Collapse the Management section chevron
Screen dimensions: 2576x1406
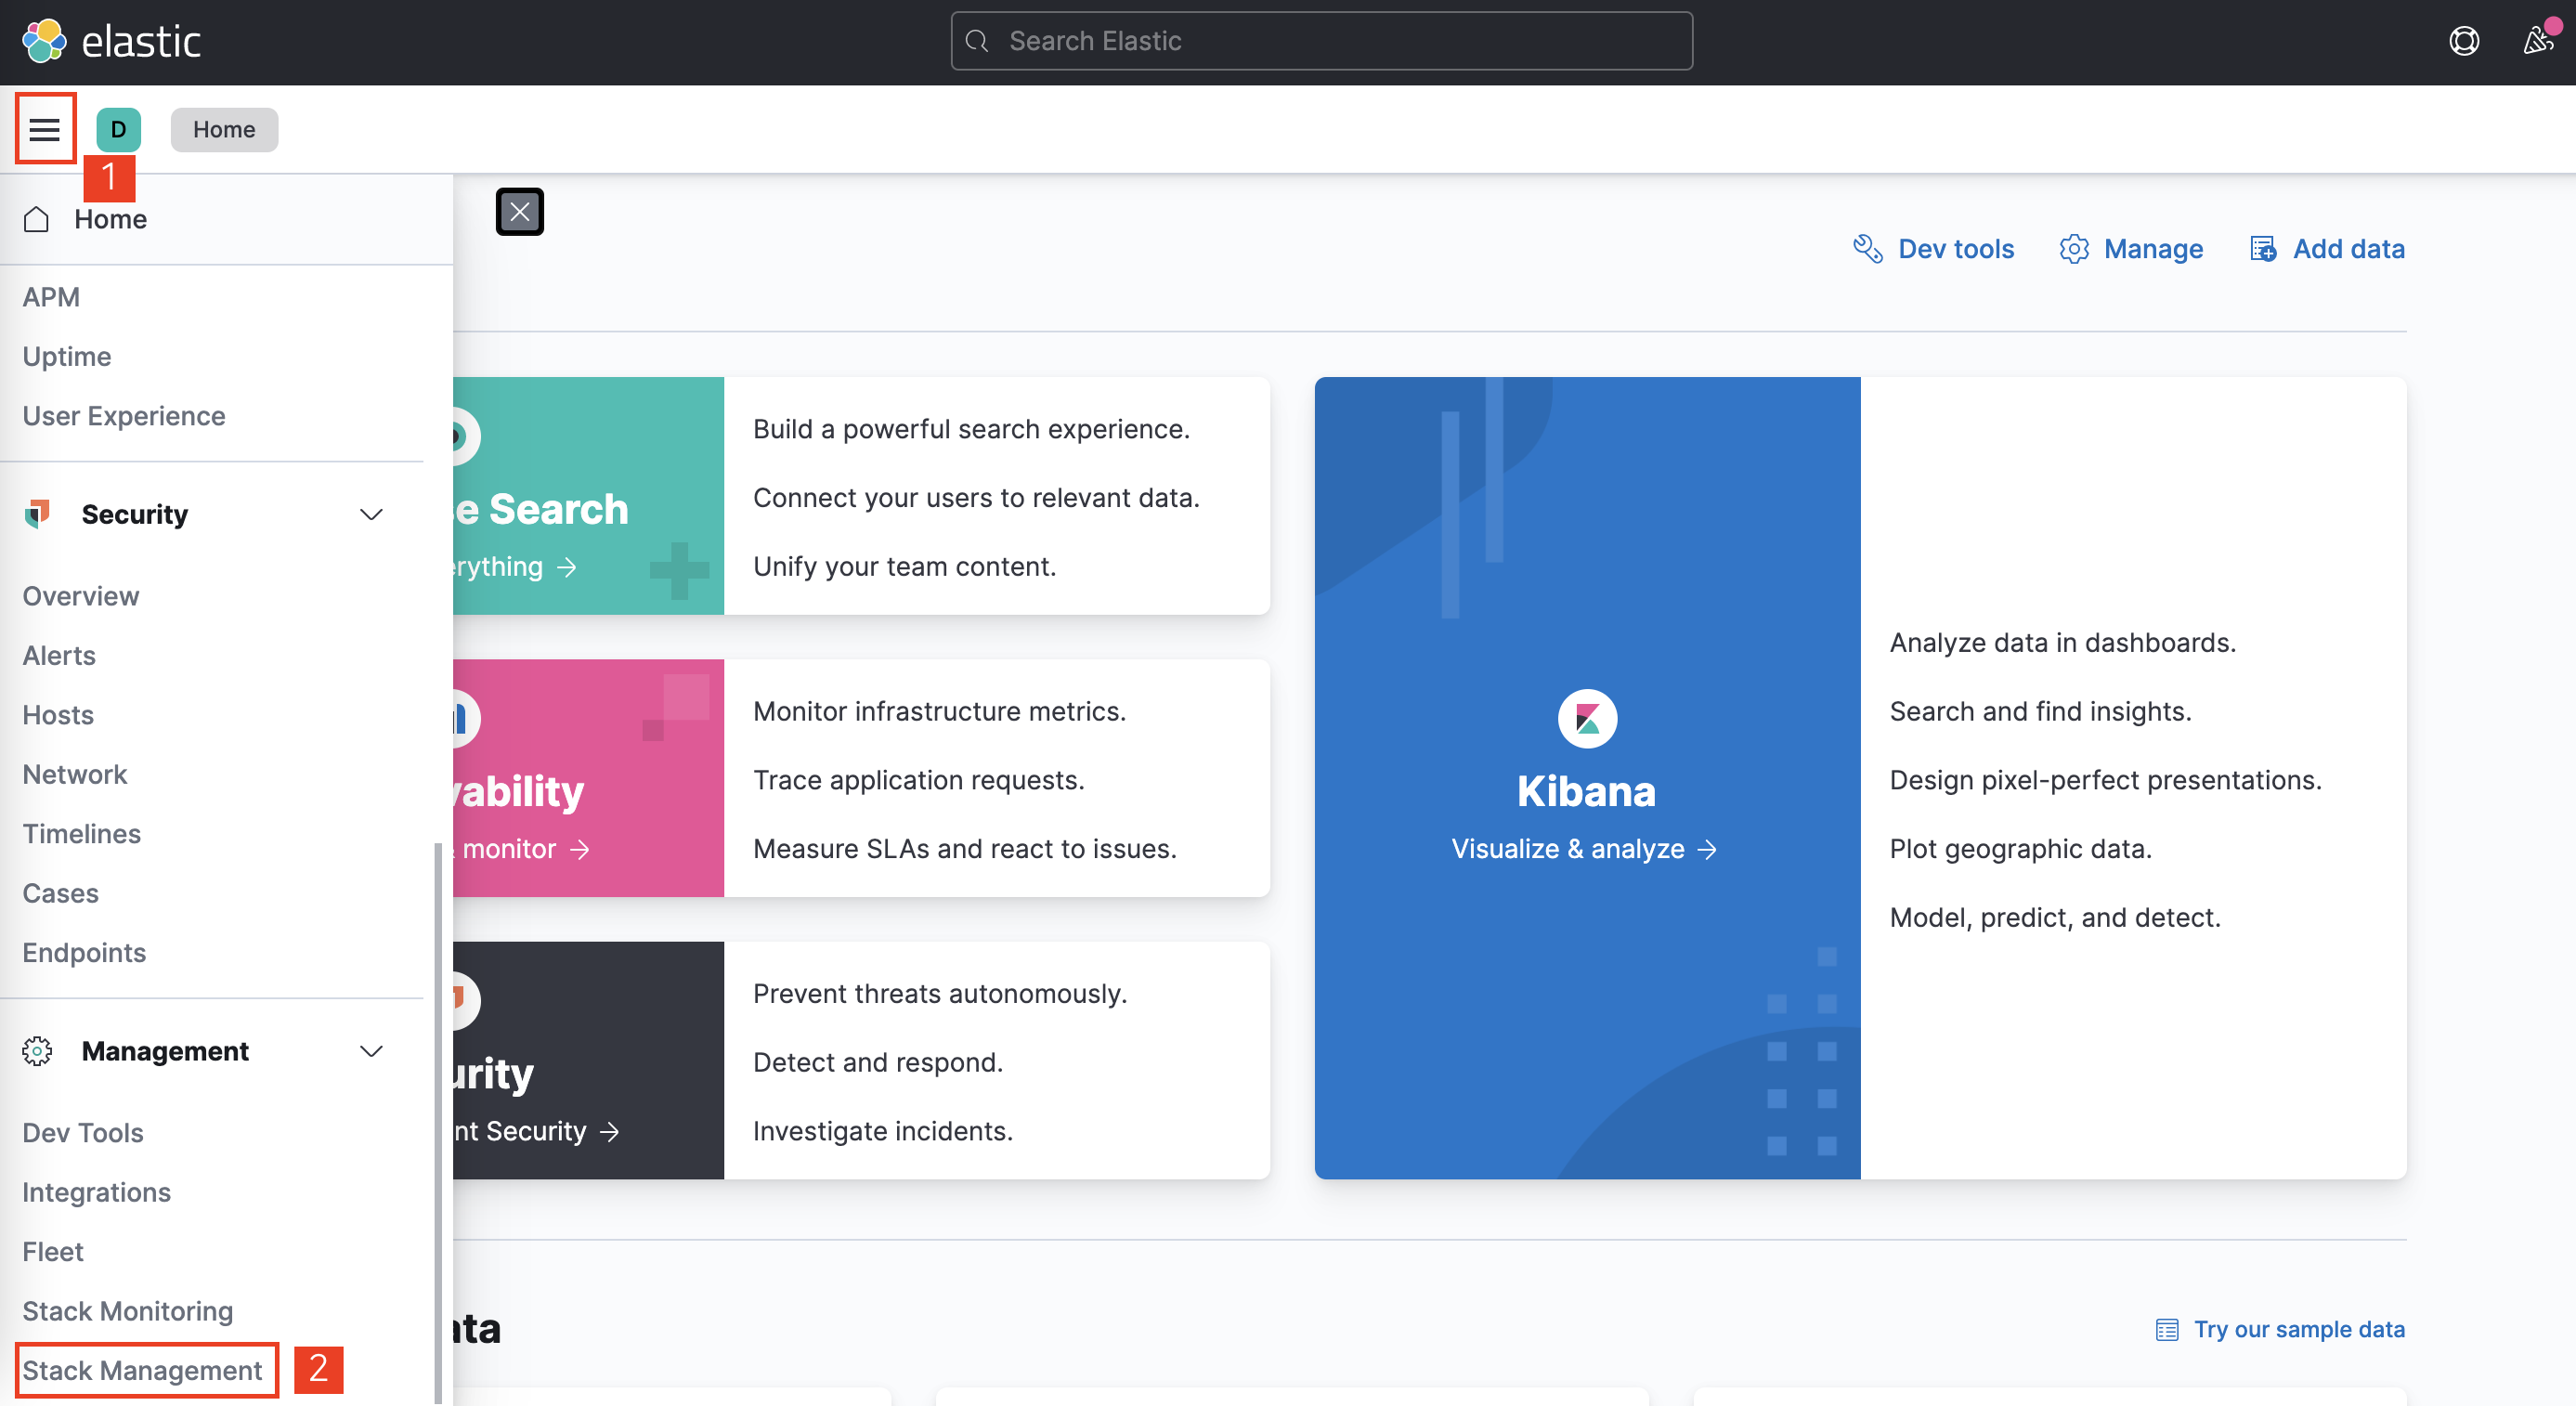(371, 1051)
